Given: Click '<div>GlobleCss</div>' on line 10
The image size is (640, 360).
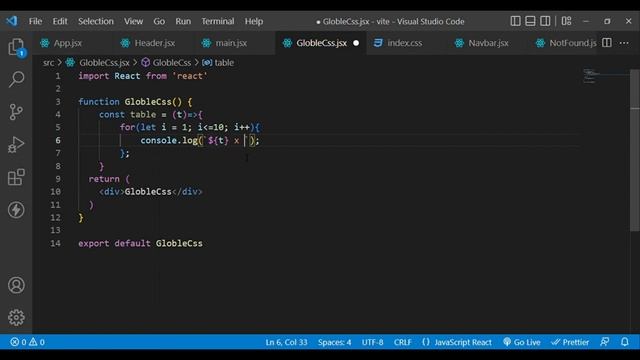Looking at the screenshot, I should click(150, 192).
